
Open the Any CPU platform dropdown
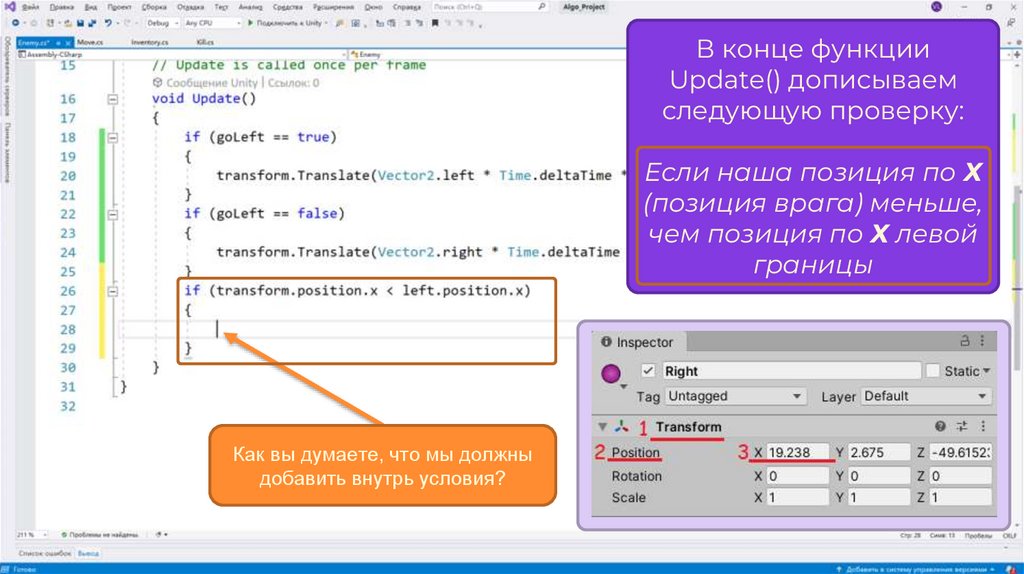212,23
